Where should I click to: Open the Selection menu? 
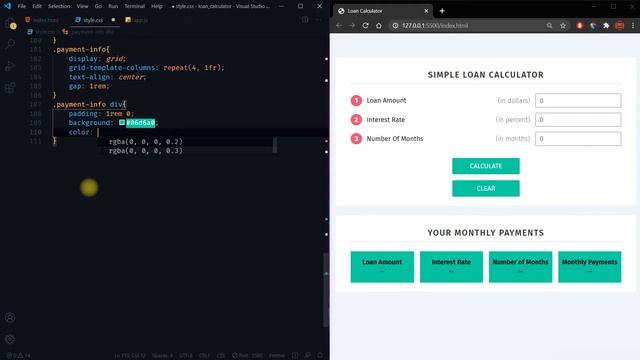coord(59,6)
